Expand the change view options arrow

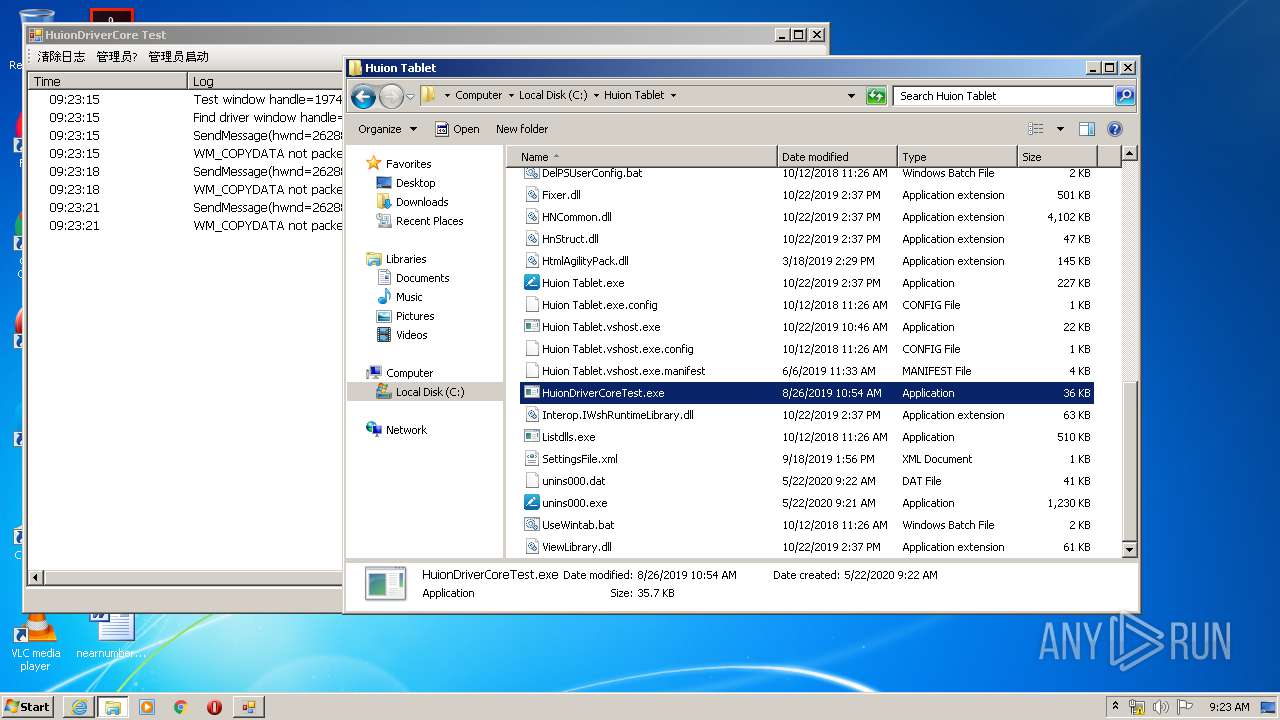[x=1060, y=129]
